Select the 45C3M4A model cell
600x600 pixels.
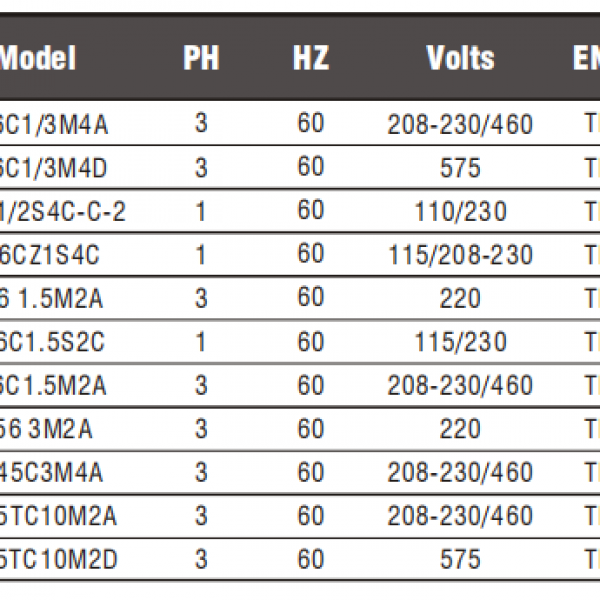pyautogui.click(x=51, y=472)
